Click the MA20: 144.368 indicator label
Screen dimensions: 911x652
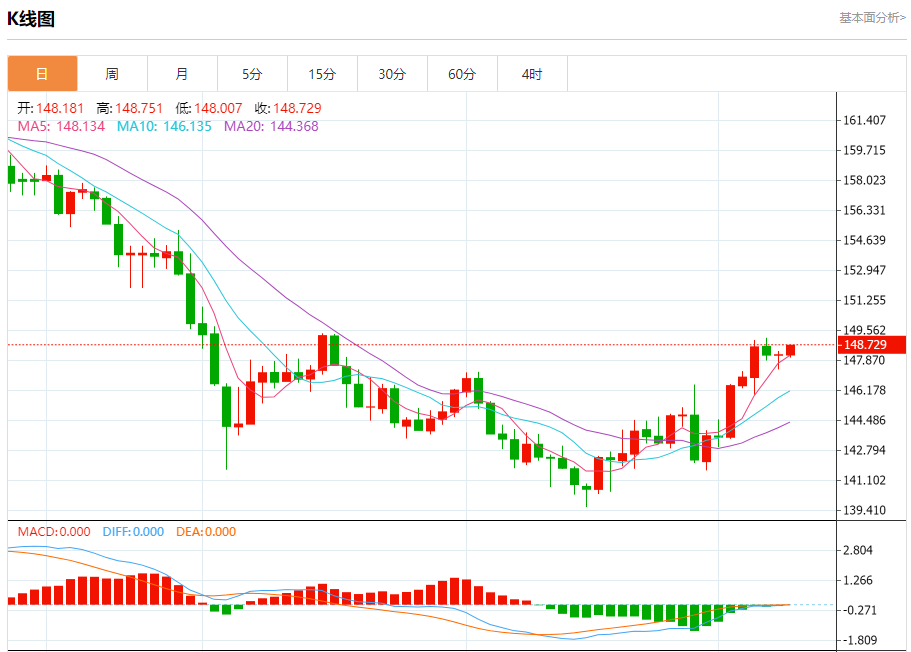[271, 126]
